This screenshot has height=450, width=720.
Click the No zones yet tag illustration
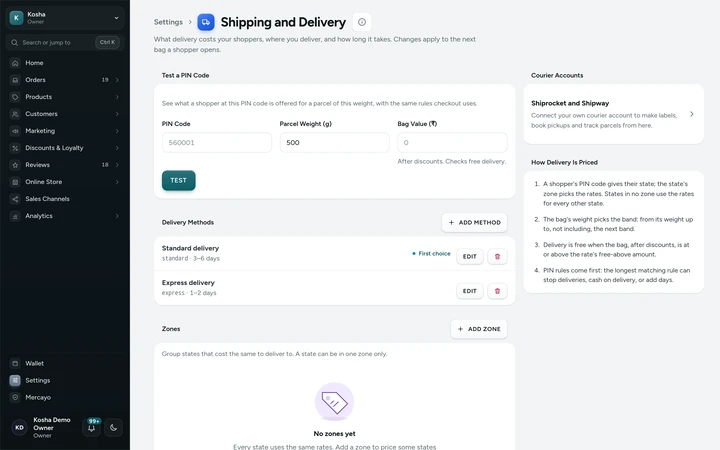click(334, 402)
